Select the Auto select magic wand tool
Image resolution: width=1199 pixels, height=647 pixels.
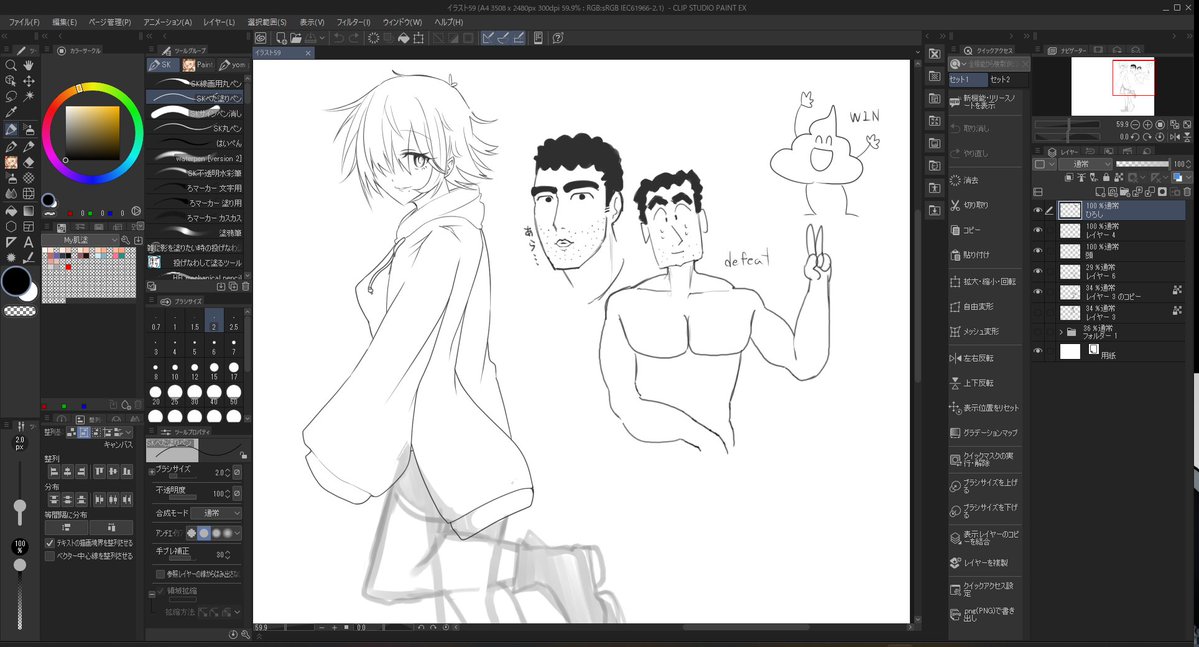[x=29, y=96]
